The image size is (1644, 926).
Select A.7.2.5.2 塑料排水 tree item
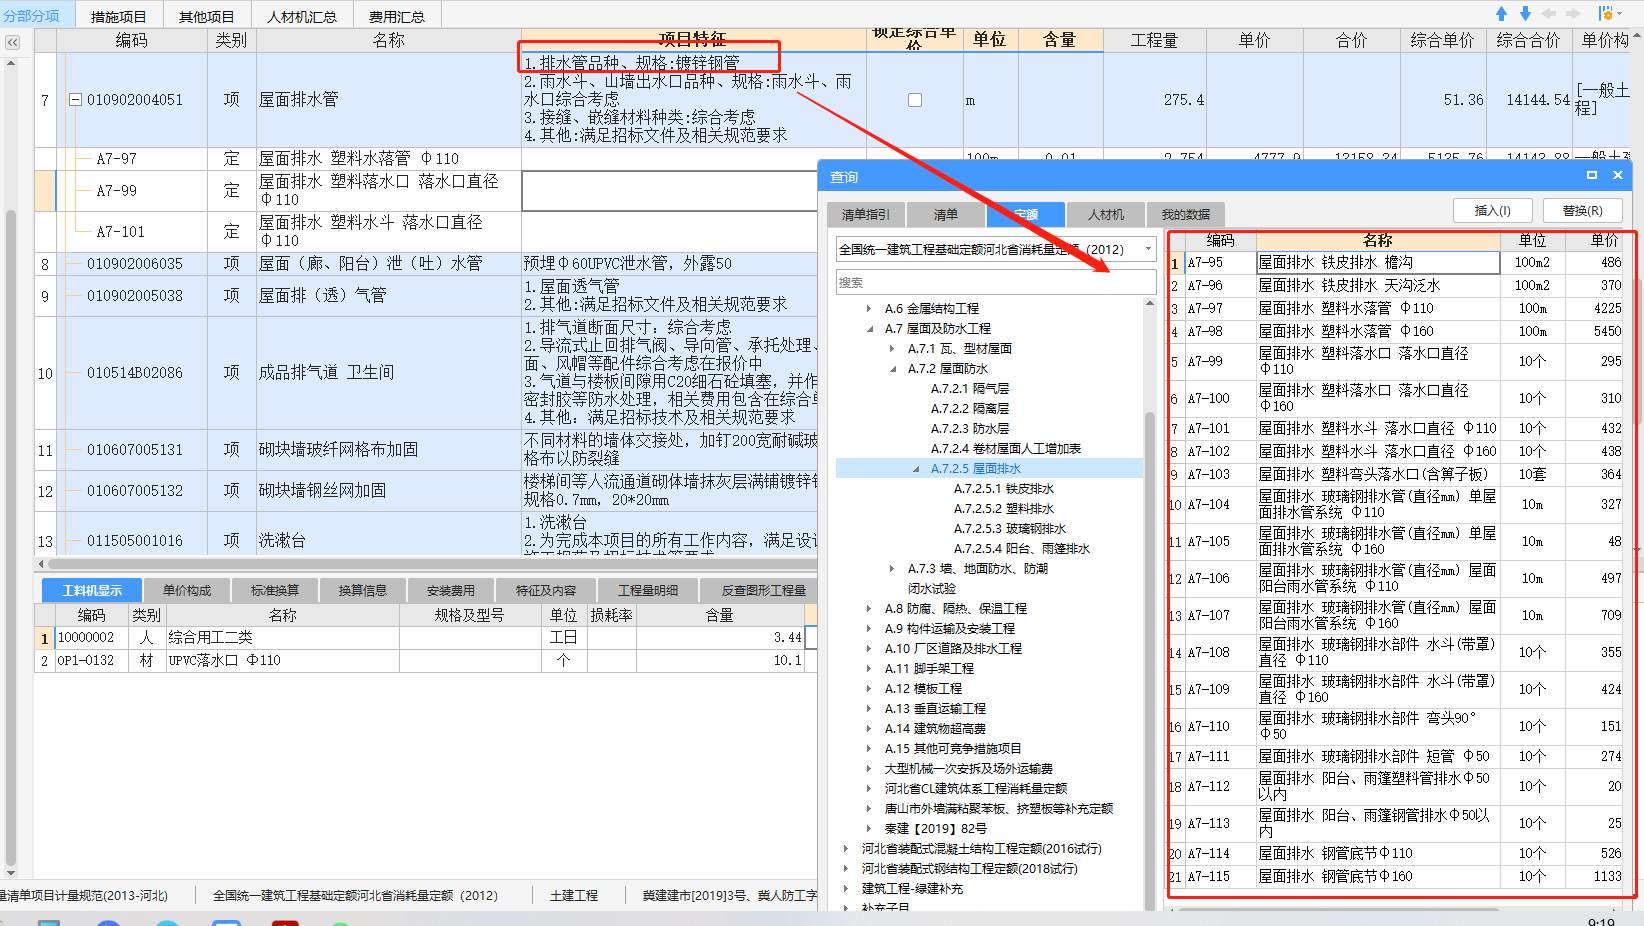click(1003, 509)
